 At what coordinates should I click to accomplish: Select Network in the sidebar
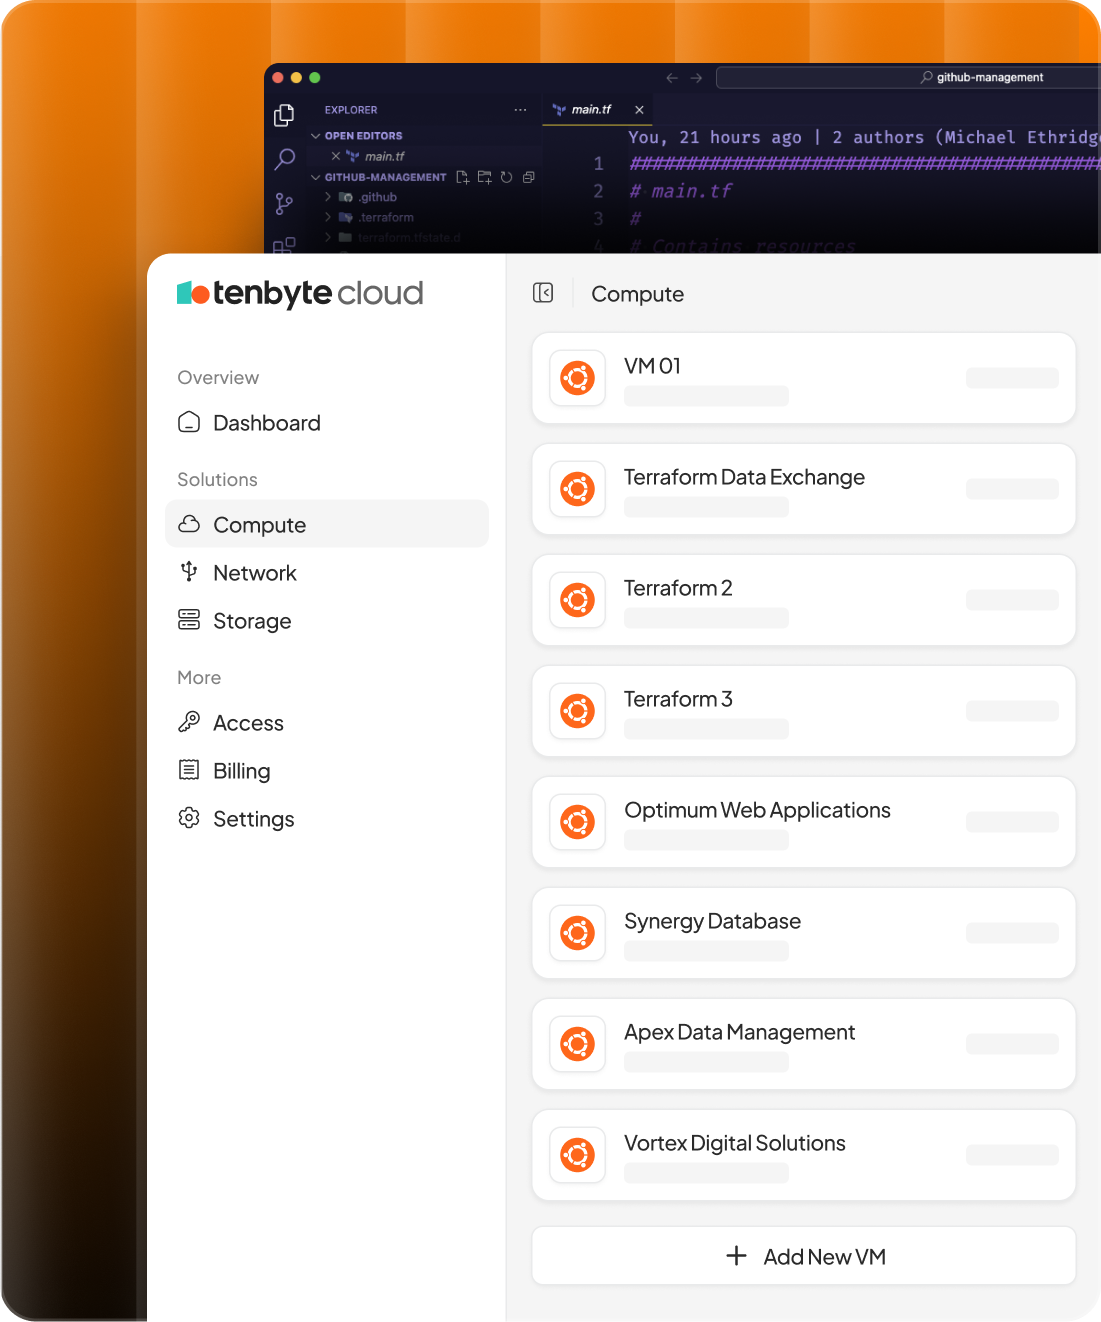pos(254,573)
